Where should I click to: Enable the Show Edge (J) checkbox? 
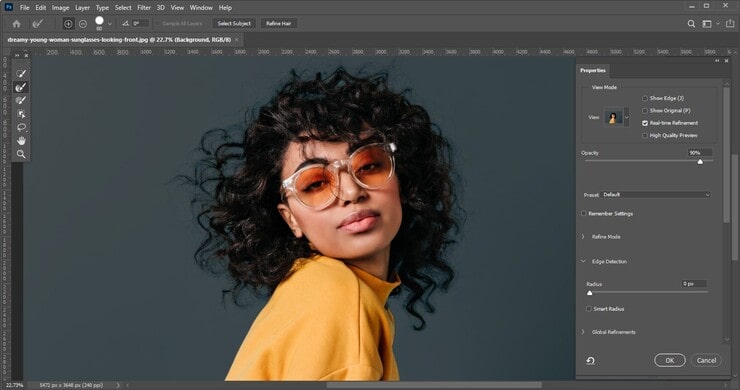(645, 98)
